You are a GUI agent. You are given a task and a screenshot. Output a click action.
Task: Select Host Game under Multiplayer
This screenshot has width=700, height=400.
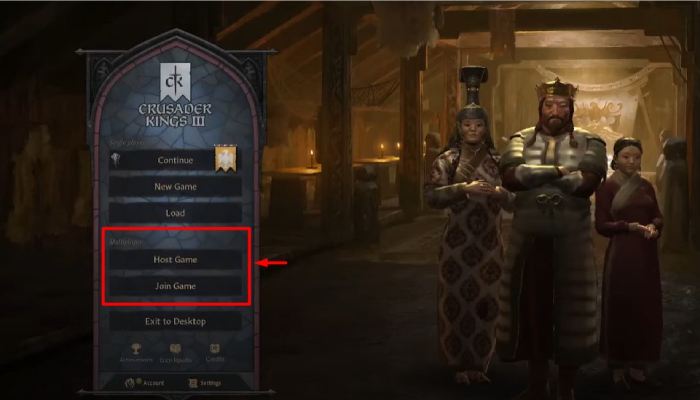175,259
